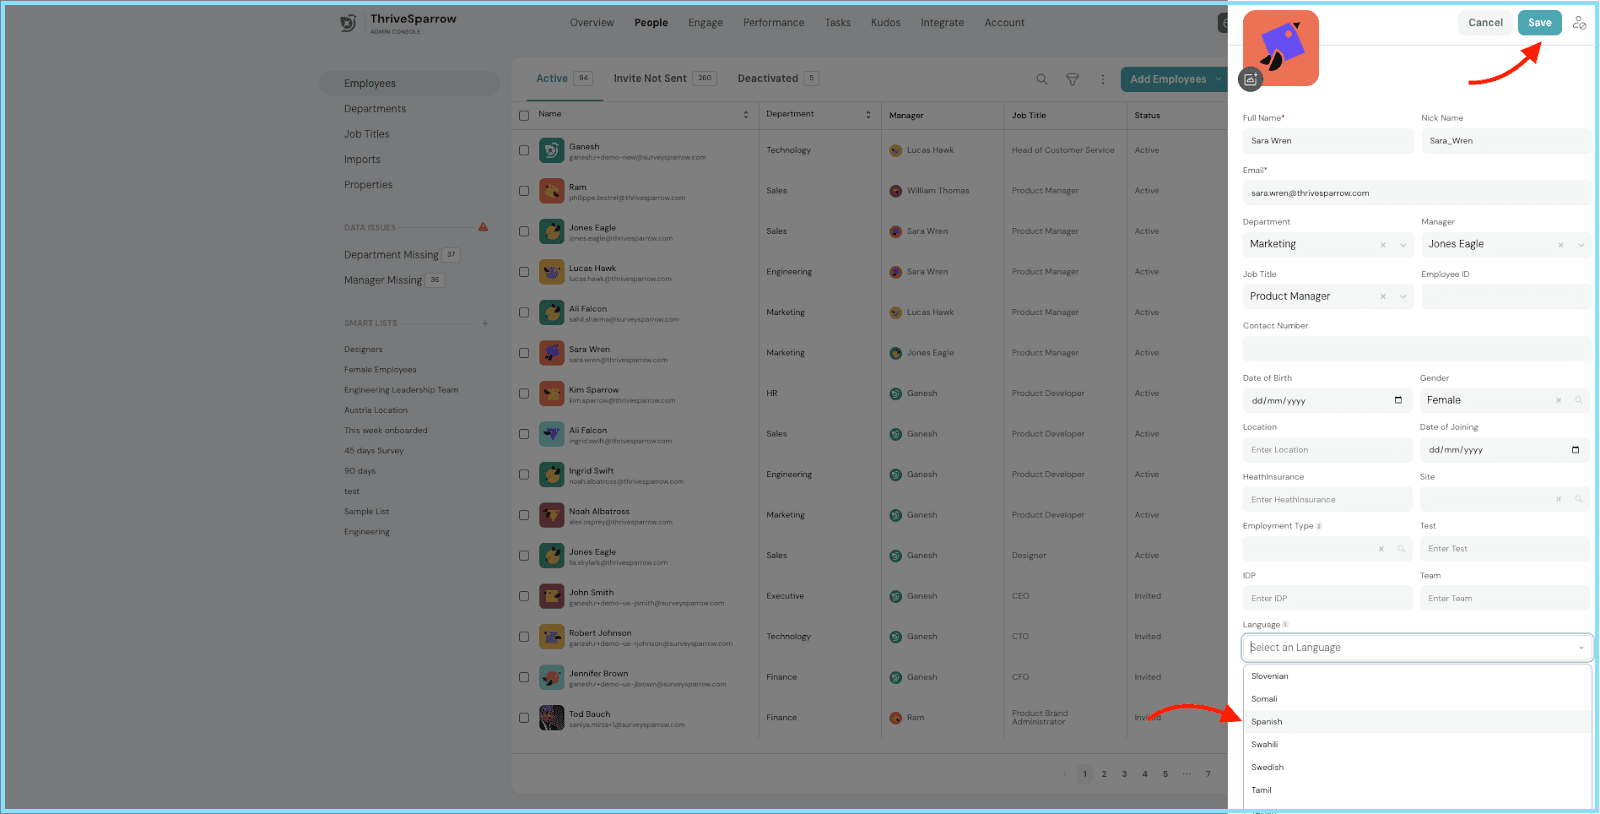The width and height of the screenshot is (1600, 814).
Task: Expand the Manager dropdown showing Jones Eagle
Action: tap(1581, 245)
